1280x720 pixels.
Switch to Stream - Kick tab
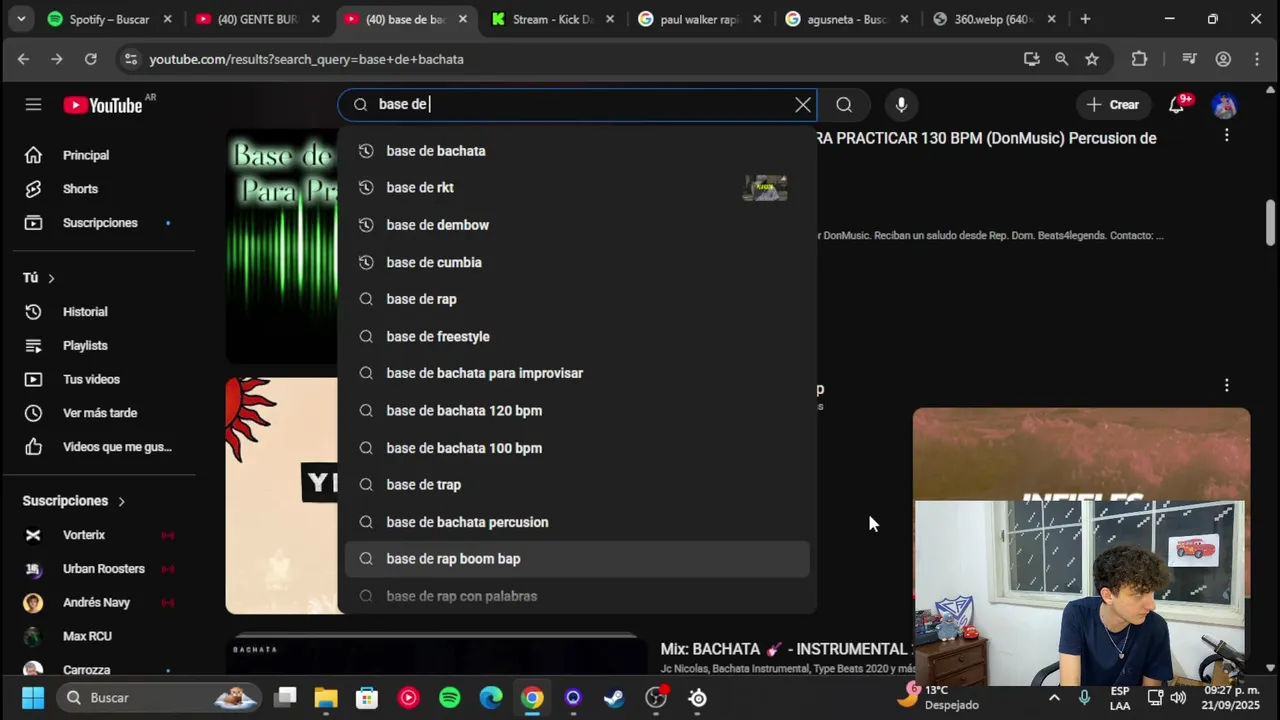click(x=552, y=19)
